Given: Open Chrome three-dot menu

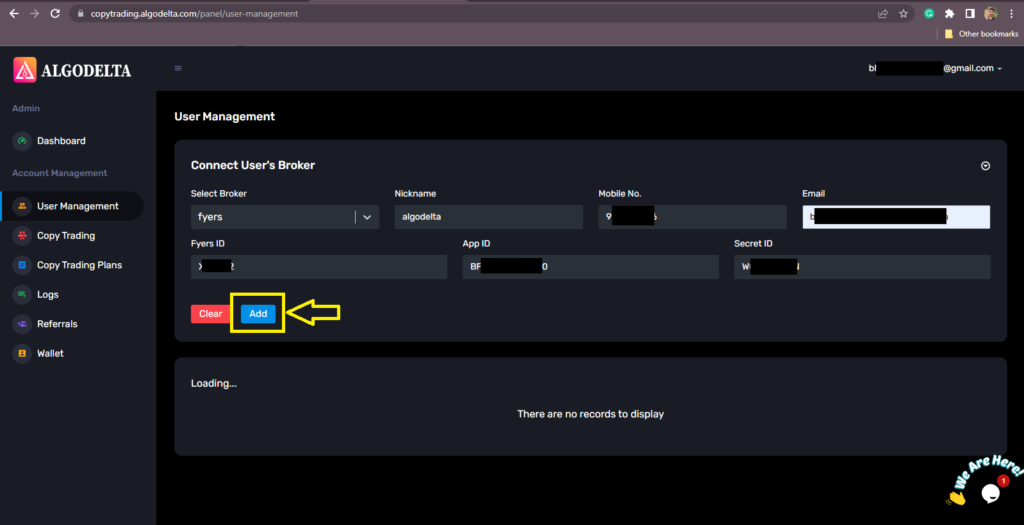Looking at the screenshot, I should tap(1012, 14).
